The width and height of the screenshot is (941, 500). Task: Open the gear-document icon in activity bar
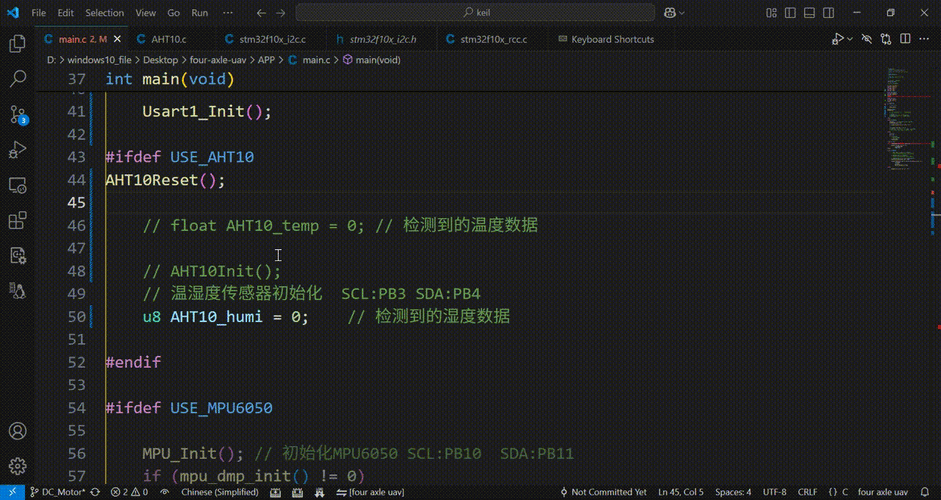(17, 256)
